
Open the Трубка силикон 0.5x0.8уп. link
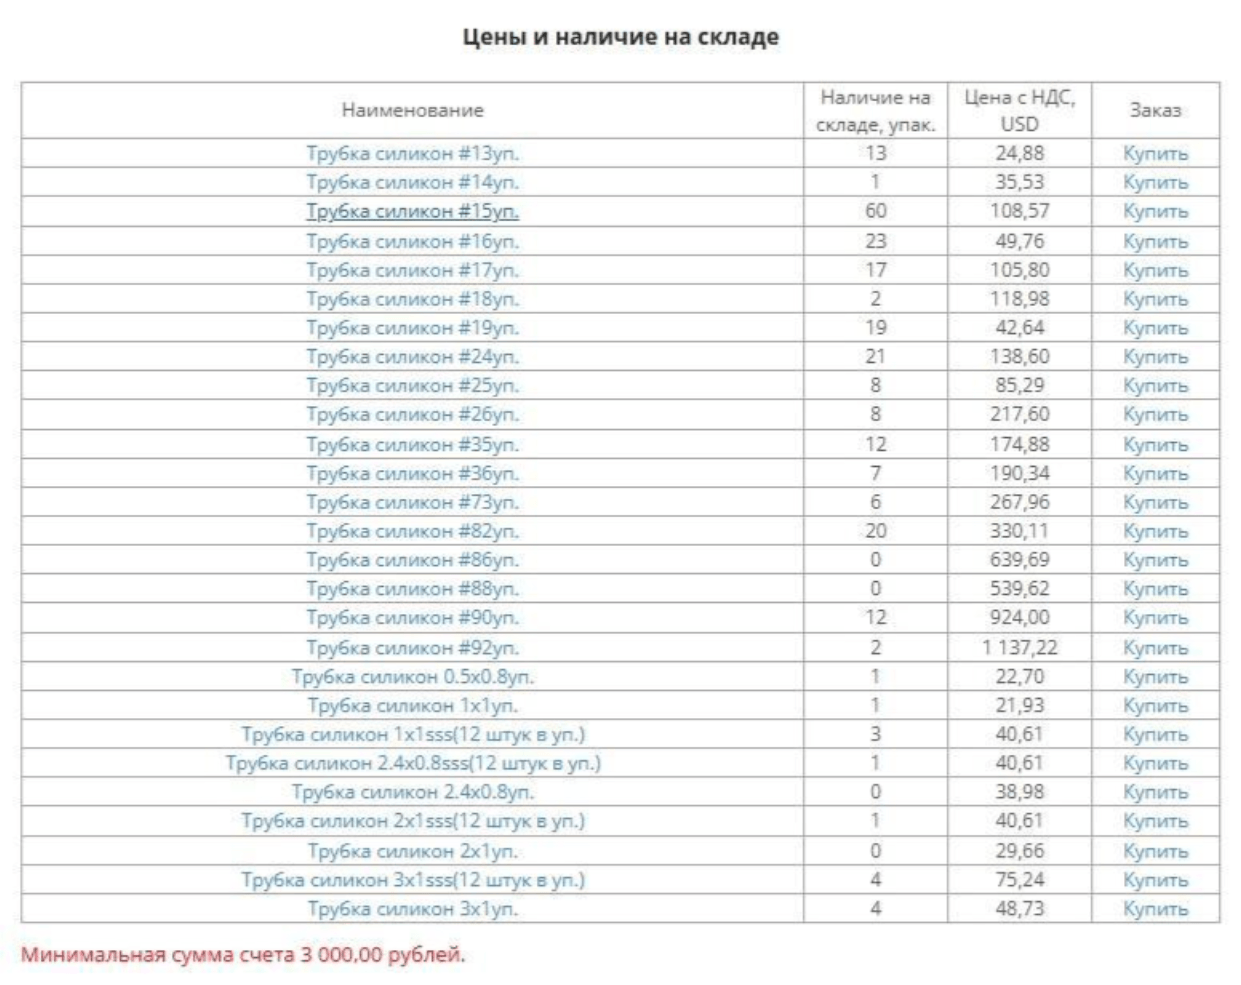[x=412, y=677]
